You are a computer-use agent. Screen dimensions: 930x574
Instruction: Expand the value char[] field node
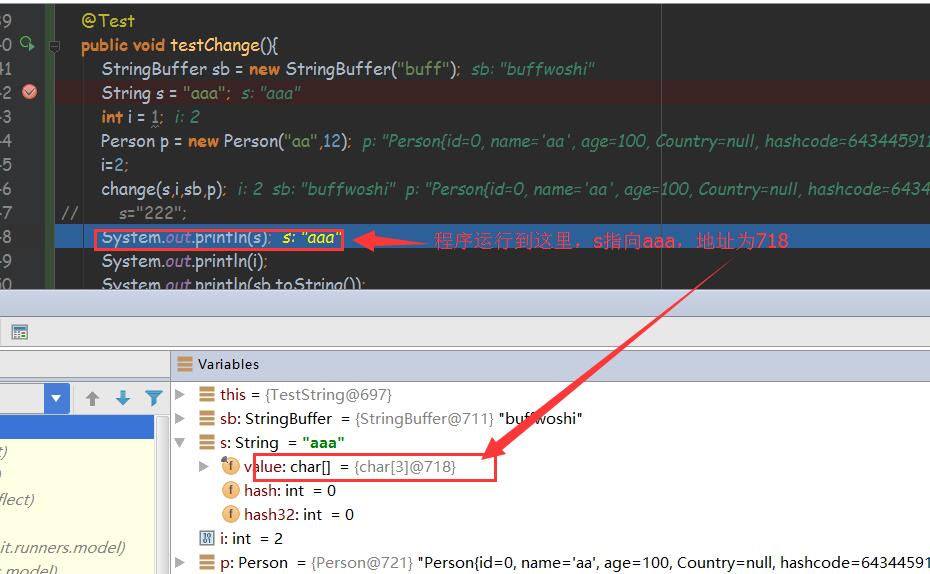(x=203, y=467)
